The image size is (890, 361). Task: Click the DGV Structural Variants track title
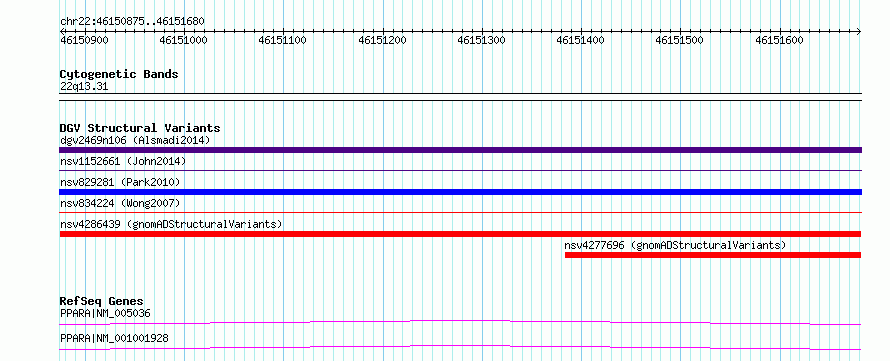coord(140,128)
